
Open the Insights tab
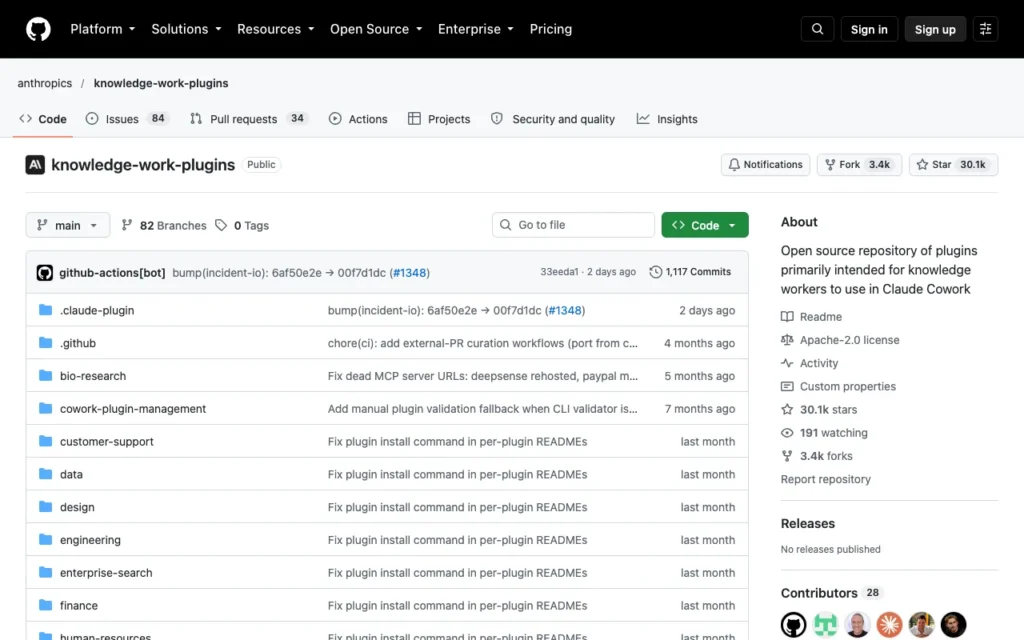pyautogui.click(x=667, y=119)
